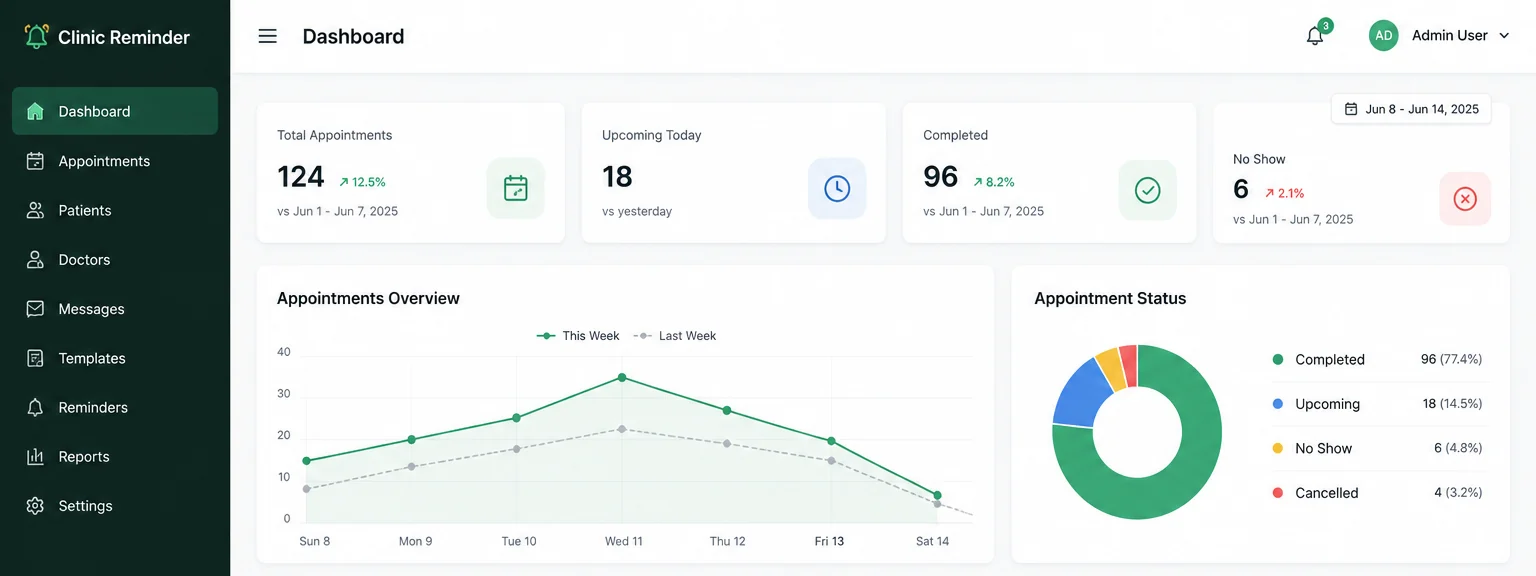Click the 96 (77.4%) status value
This screenshot has width=1536, height=576.
point(1451,359)
